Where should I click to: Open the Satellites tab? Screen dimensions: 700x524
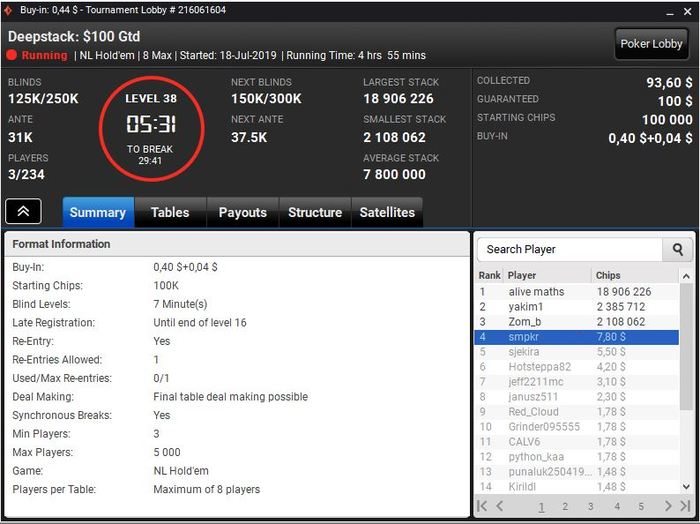pyautogui.click(x=387, y=212)
